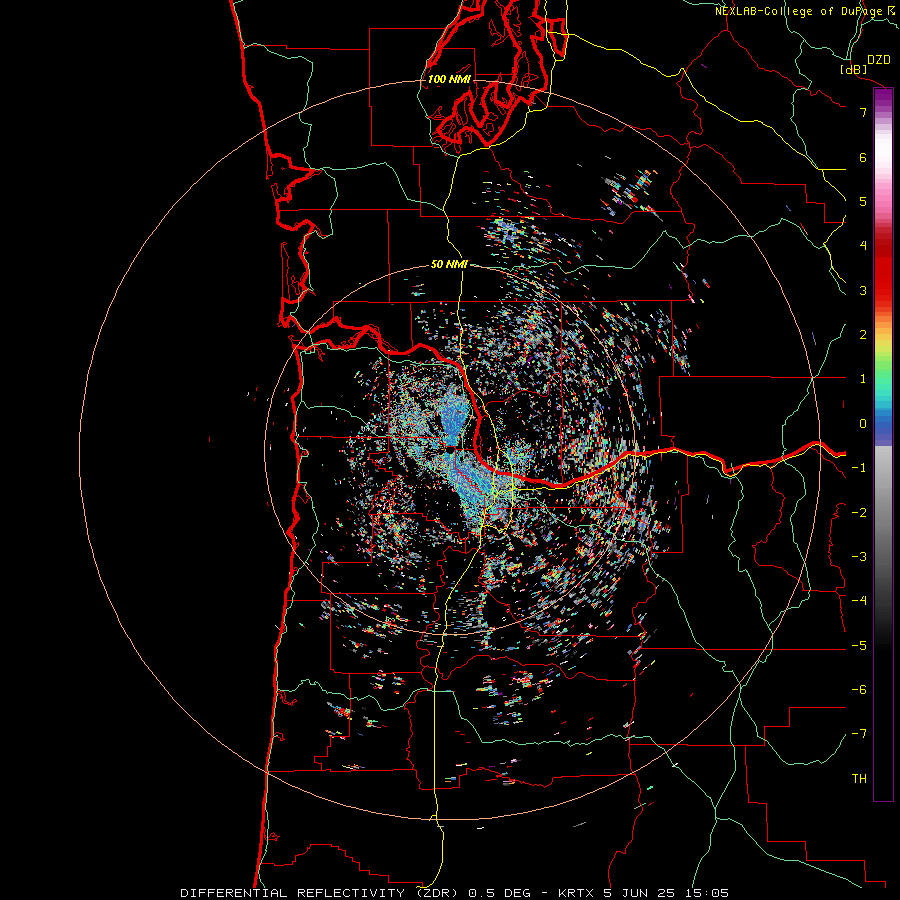Click the 6 dB tick label

pos(863,157)
